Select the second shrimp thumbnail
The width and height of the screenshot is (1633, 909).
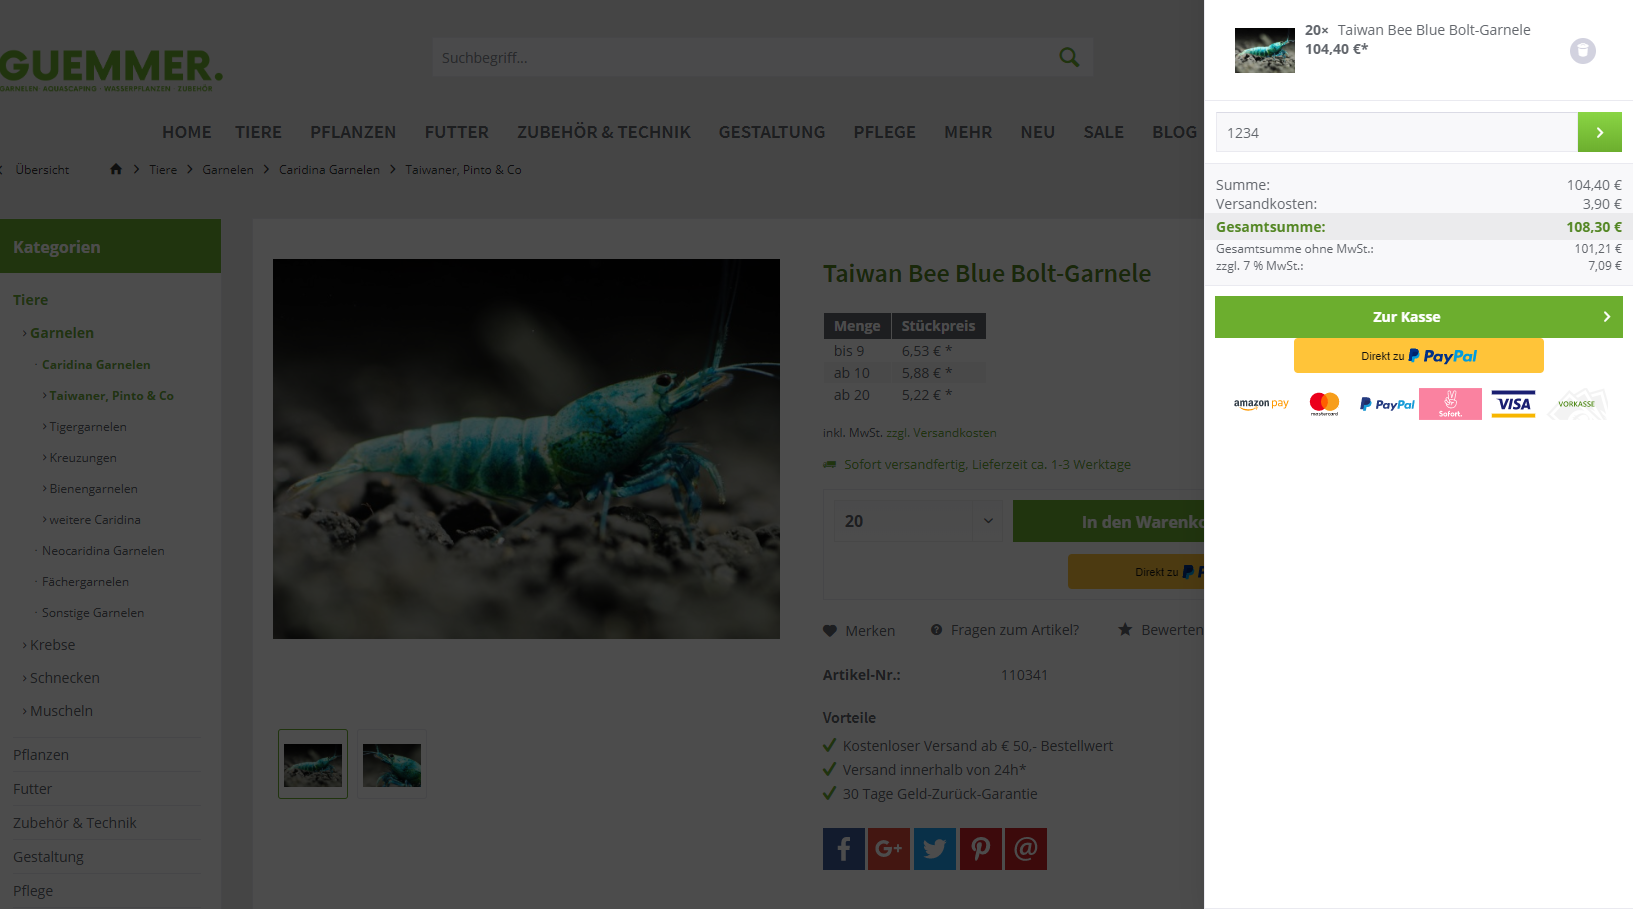(x=392, y=764)
